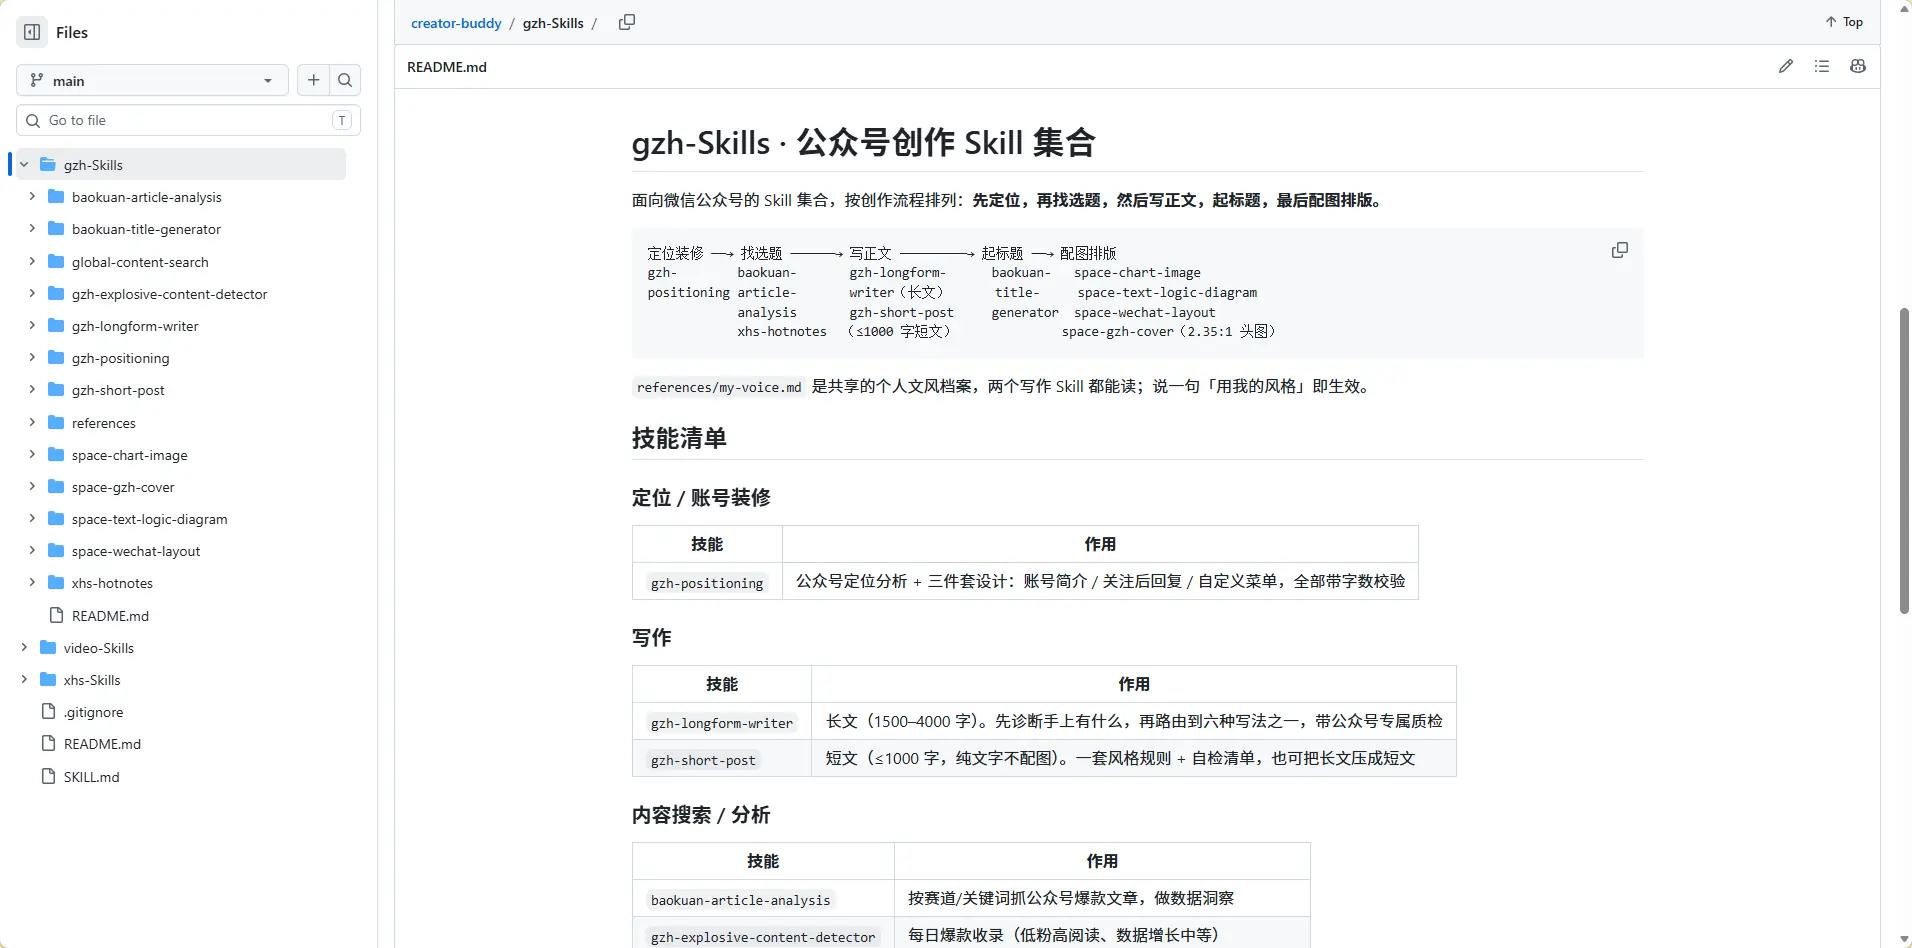The width and height of the screenshot is (1912, 948).
Task: Open the gzh-Skills folder icon
Action: click(x=48, y=165)
